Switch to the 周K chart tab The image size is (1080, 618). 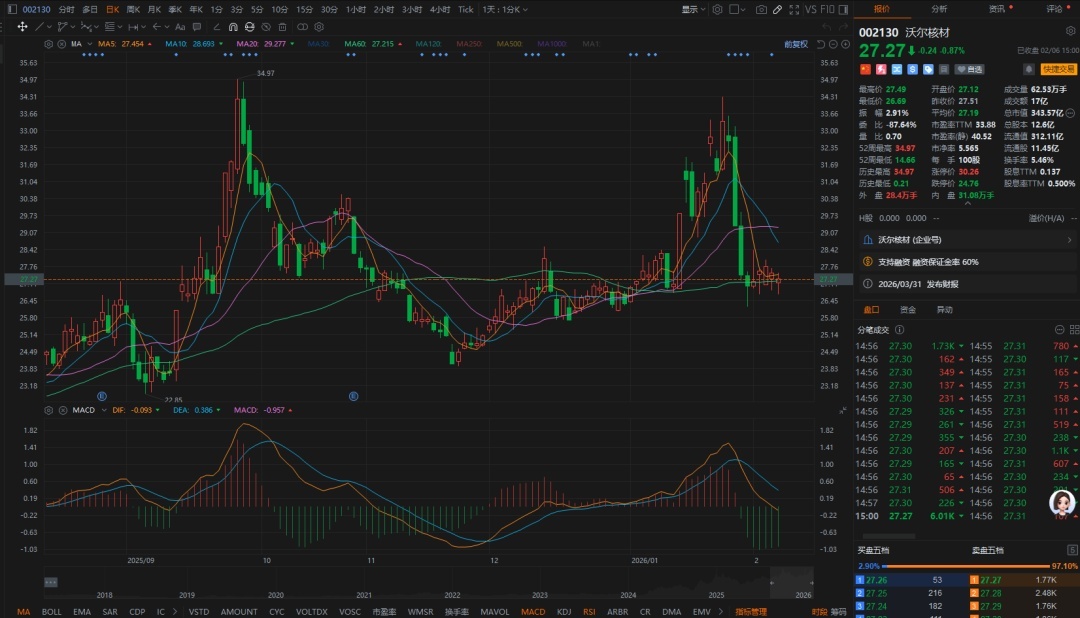tap(133, 9)
